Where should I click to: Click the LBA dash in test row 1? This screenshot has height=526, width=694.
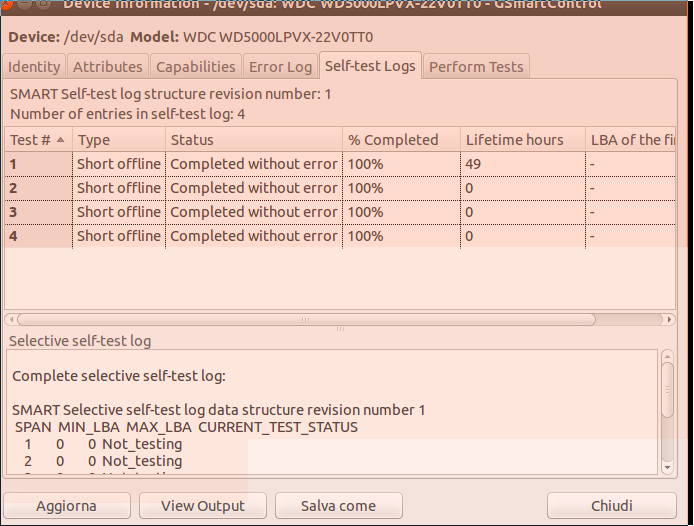click(592, 165)
